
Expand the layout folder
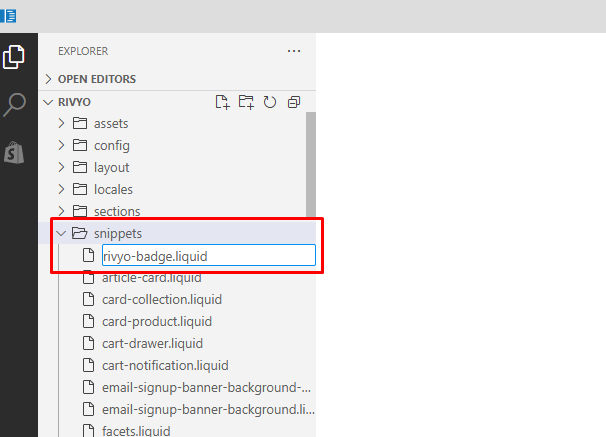click(x=61, y=167)
